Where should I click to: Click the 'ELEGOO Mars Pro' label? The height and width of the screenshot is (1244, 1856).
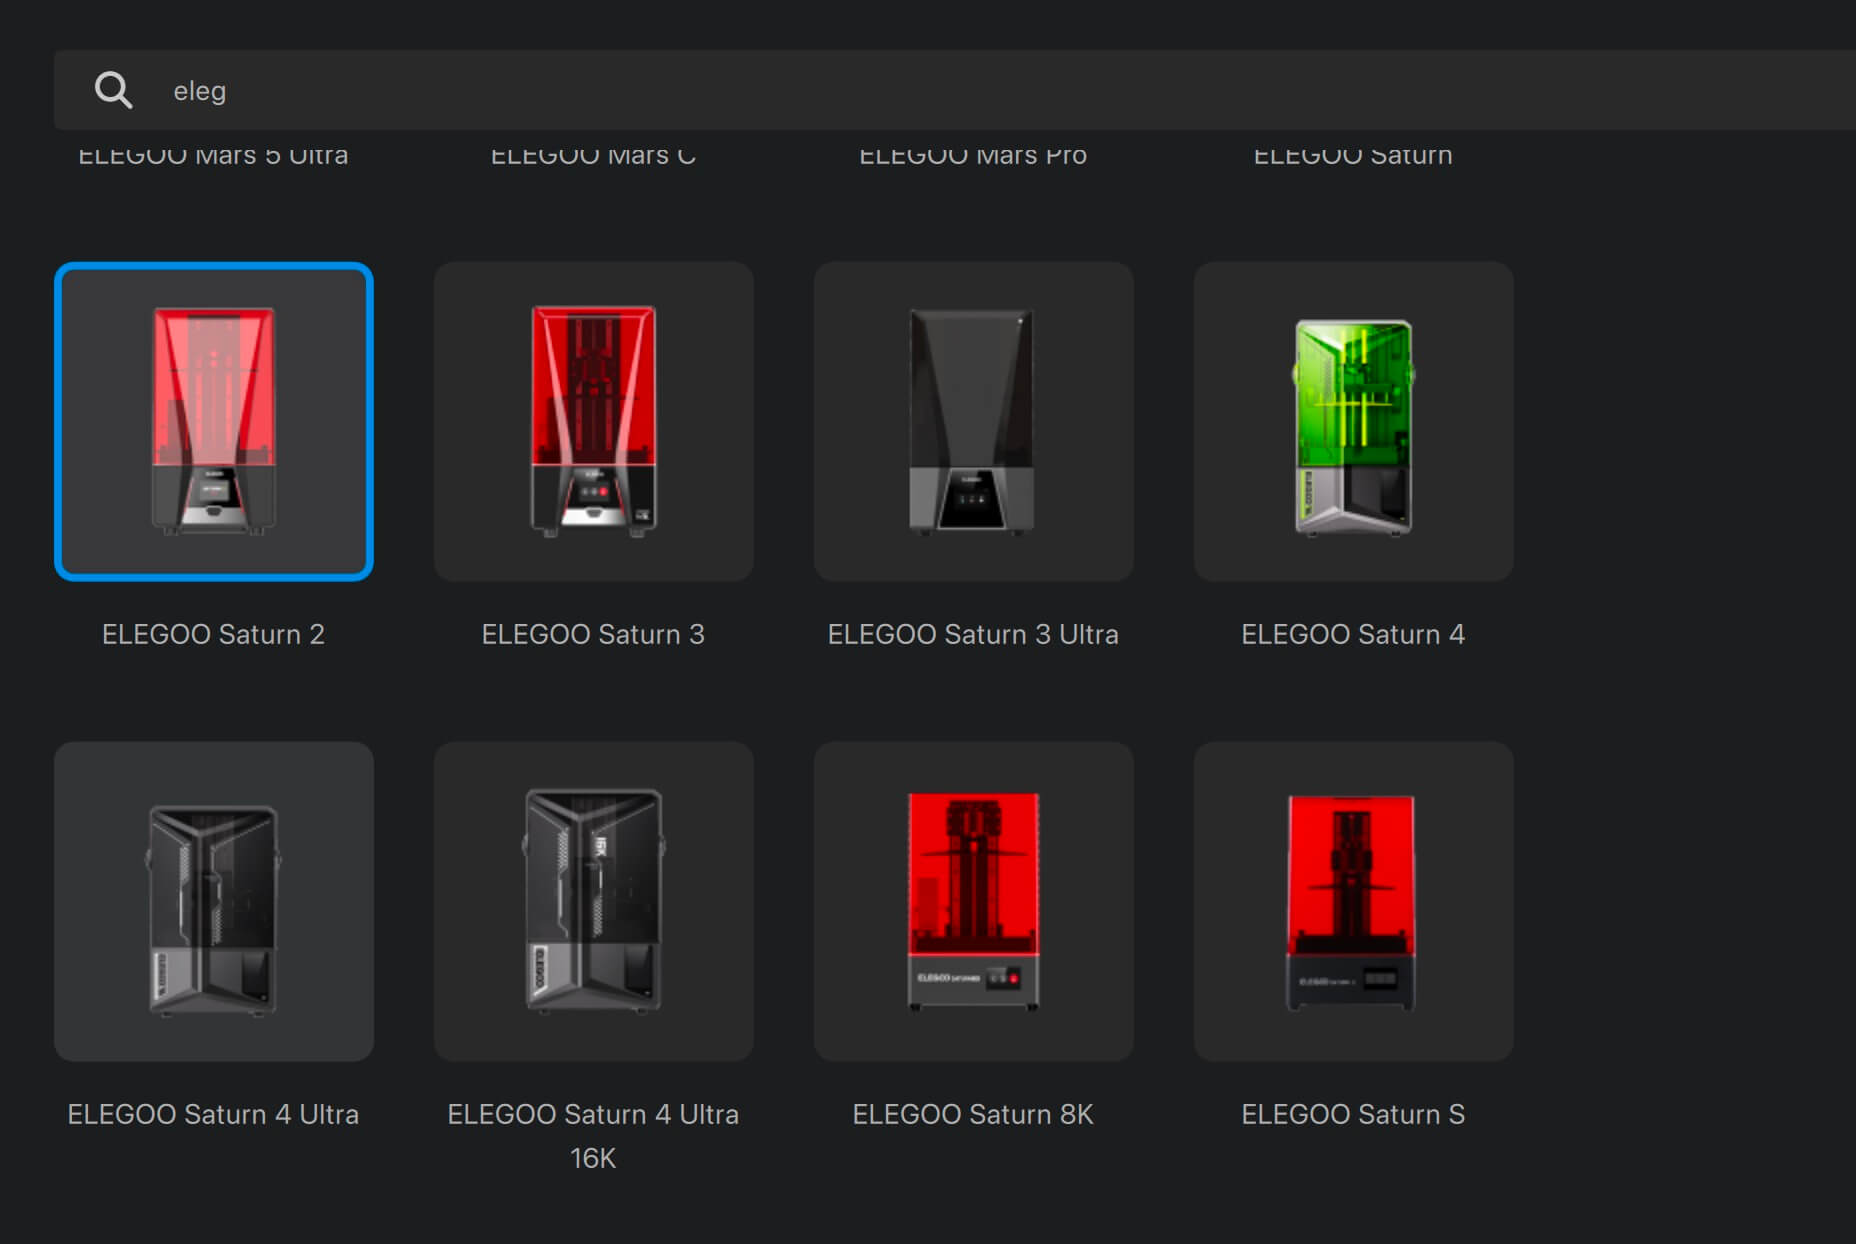coord(974,155)
